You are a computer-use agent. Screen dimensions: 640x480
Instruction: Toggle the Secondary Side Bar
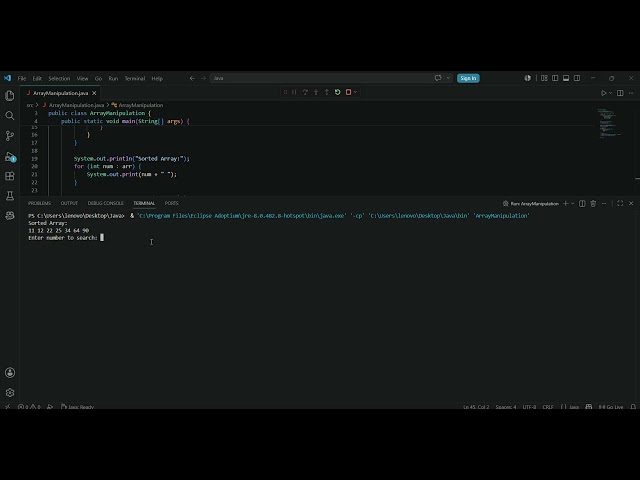577,78
